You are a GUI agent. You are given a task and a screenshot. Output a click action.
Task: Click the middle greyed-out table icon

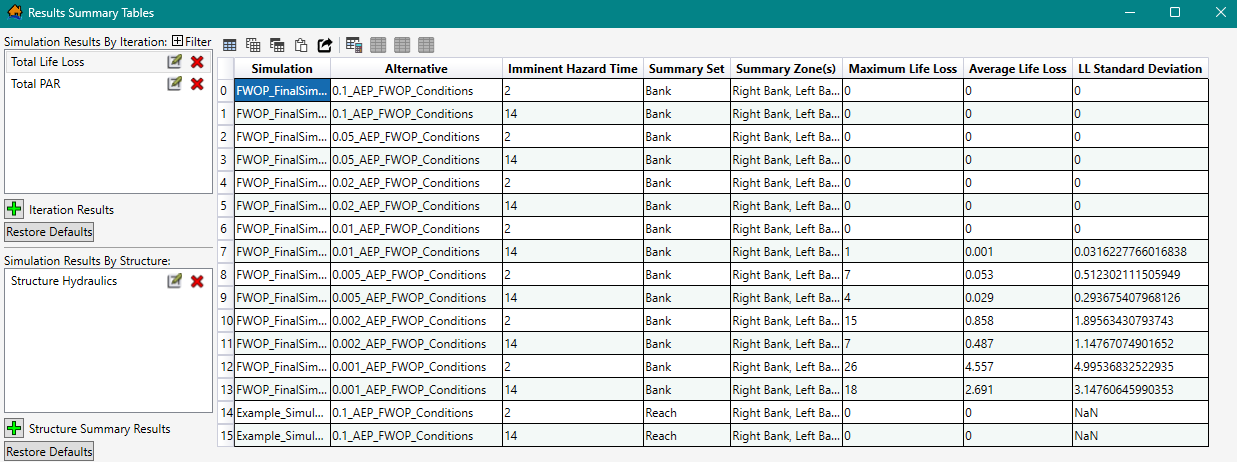pyautogui.click(x=402, y=45)
